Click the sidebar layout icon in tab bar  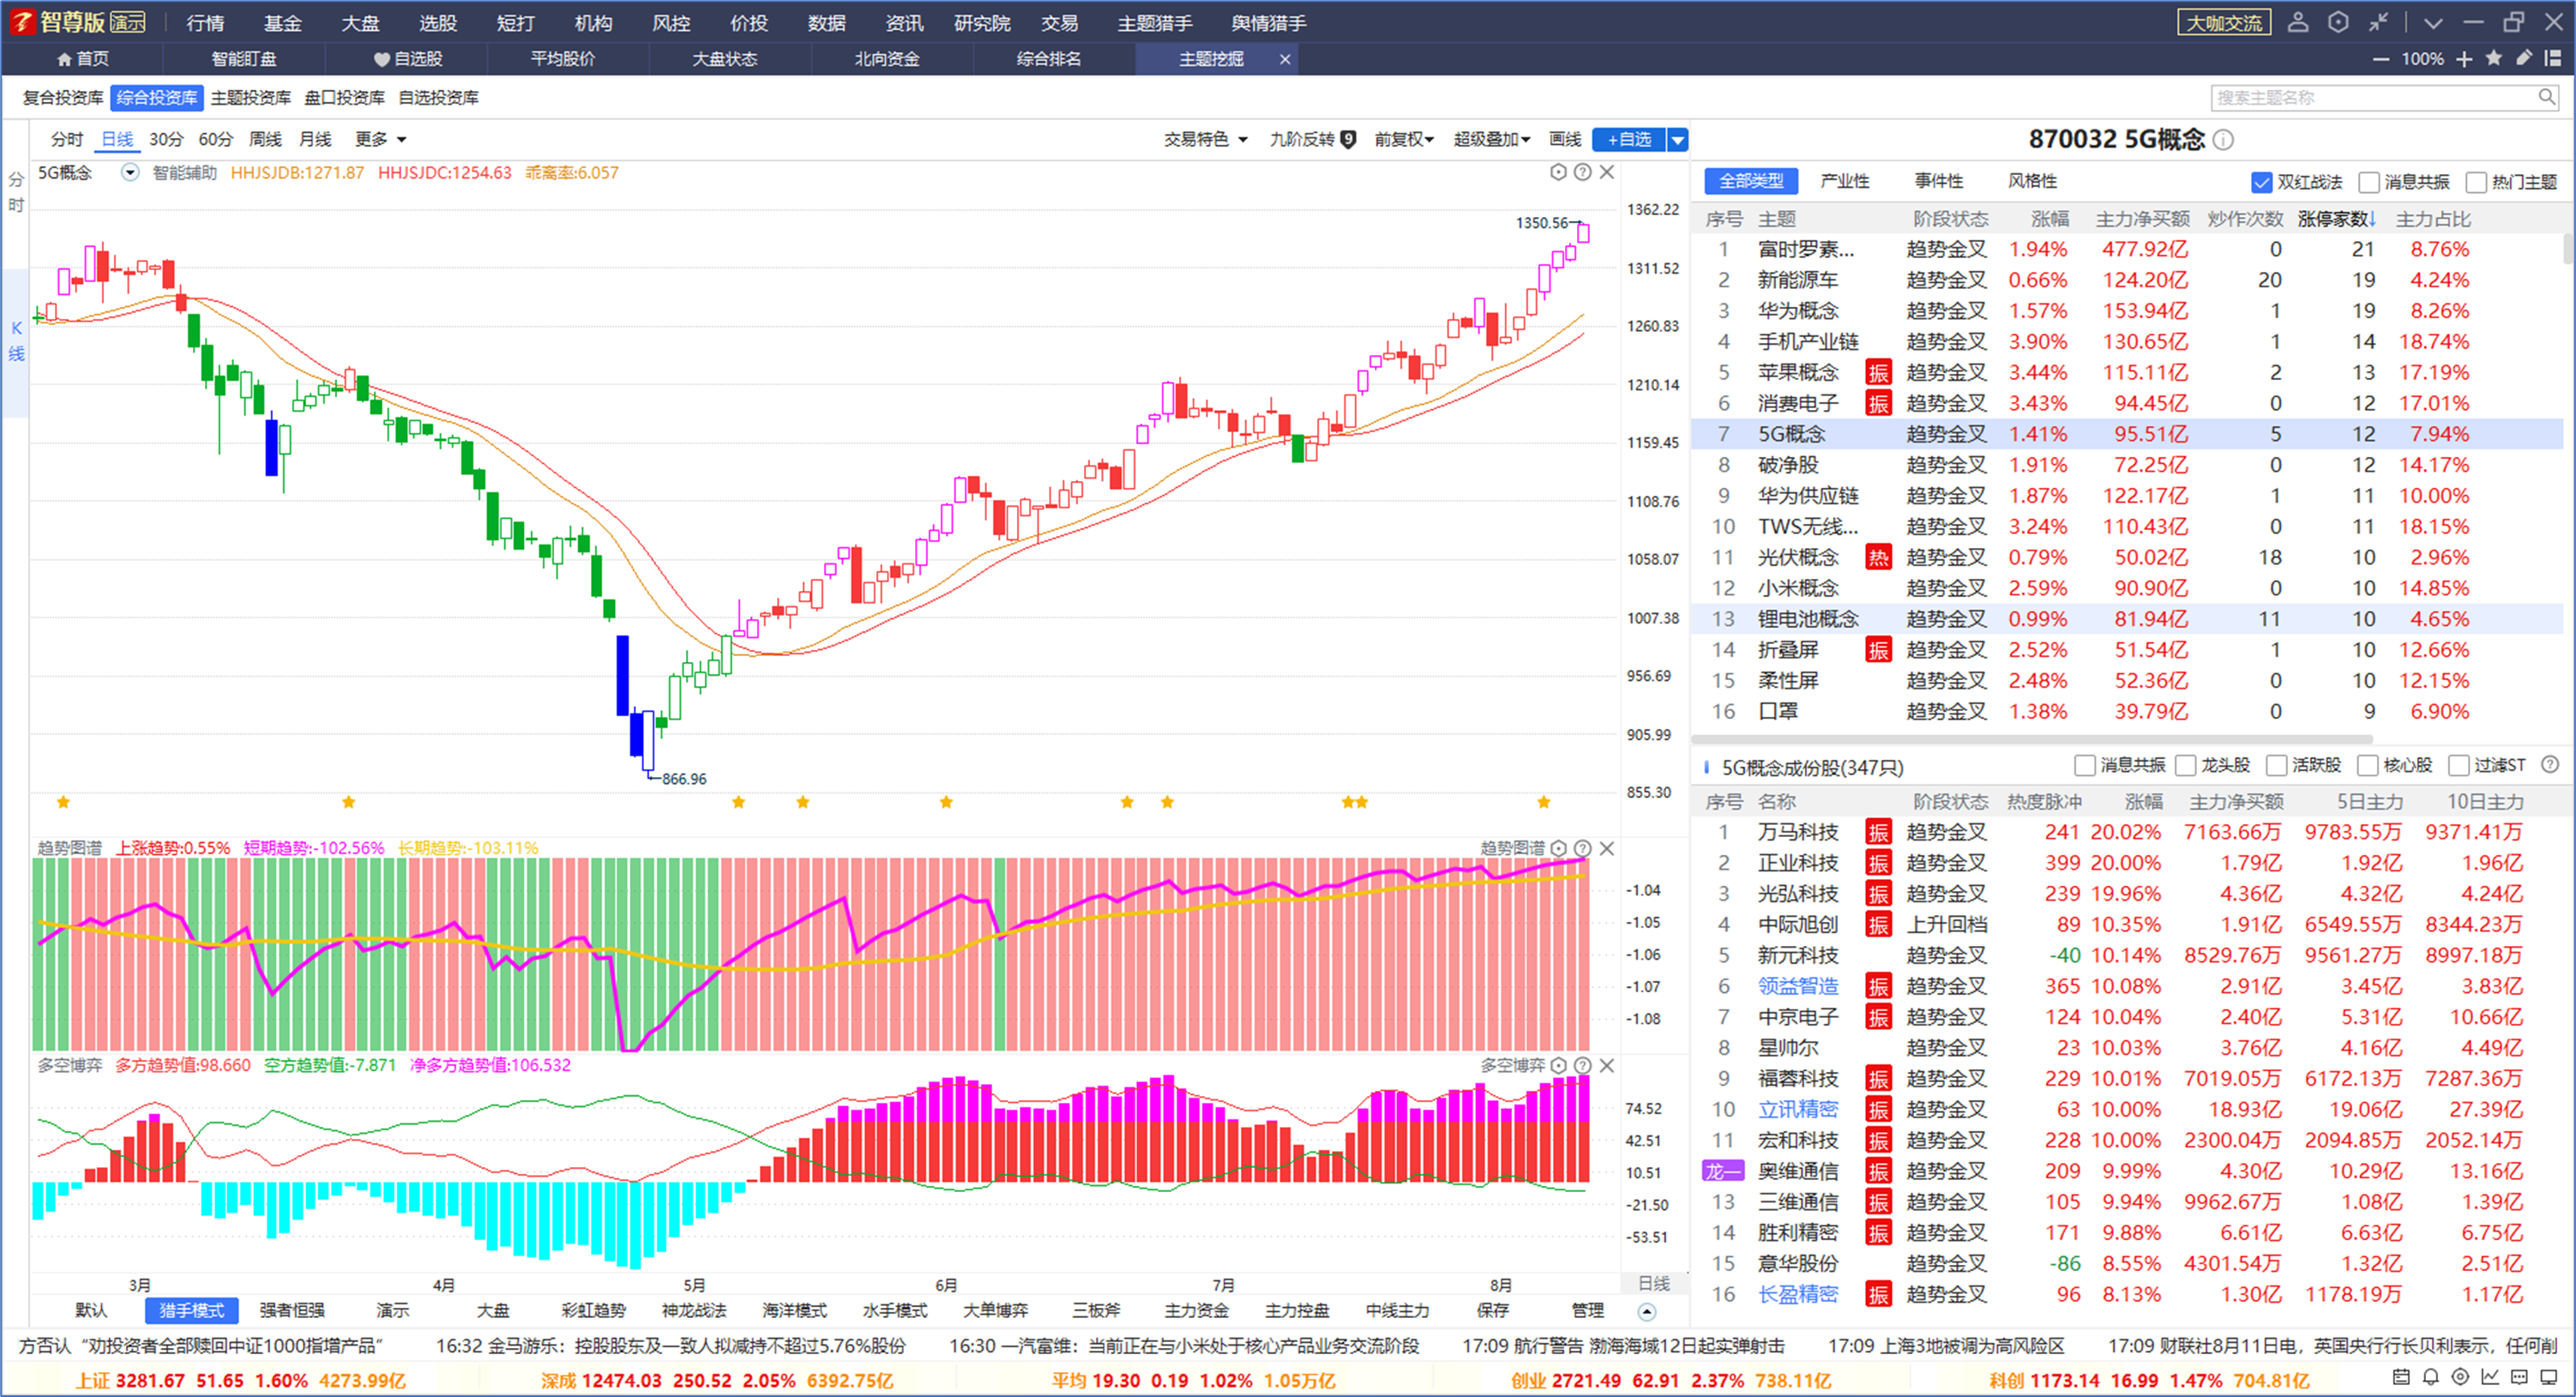coord(2553,58)
